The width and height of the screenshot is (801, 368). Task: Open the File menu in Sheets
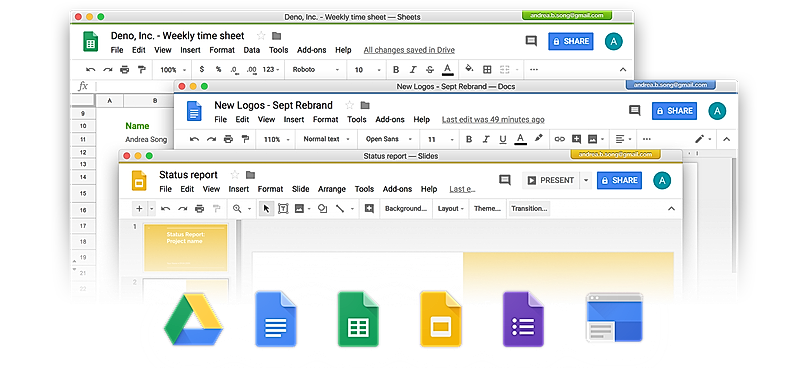[x=117, y=50]
